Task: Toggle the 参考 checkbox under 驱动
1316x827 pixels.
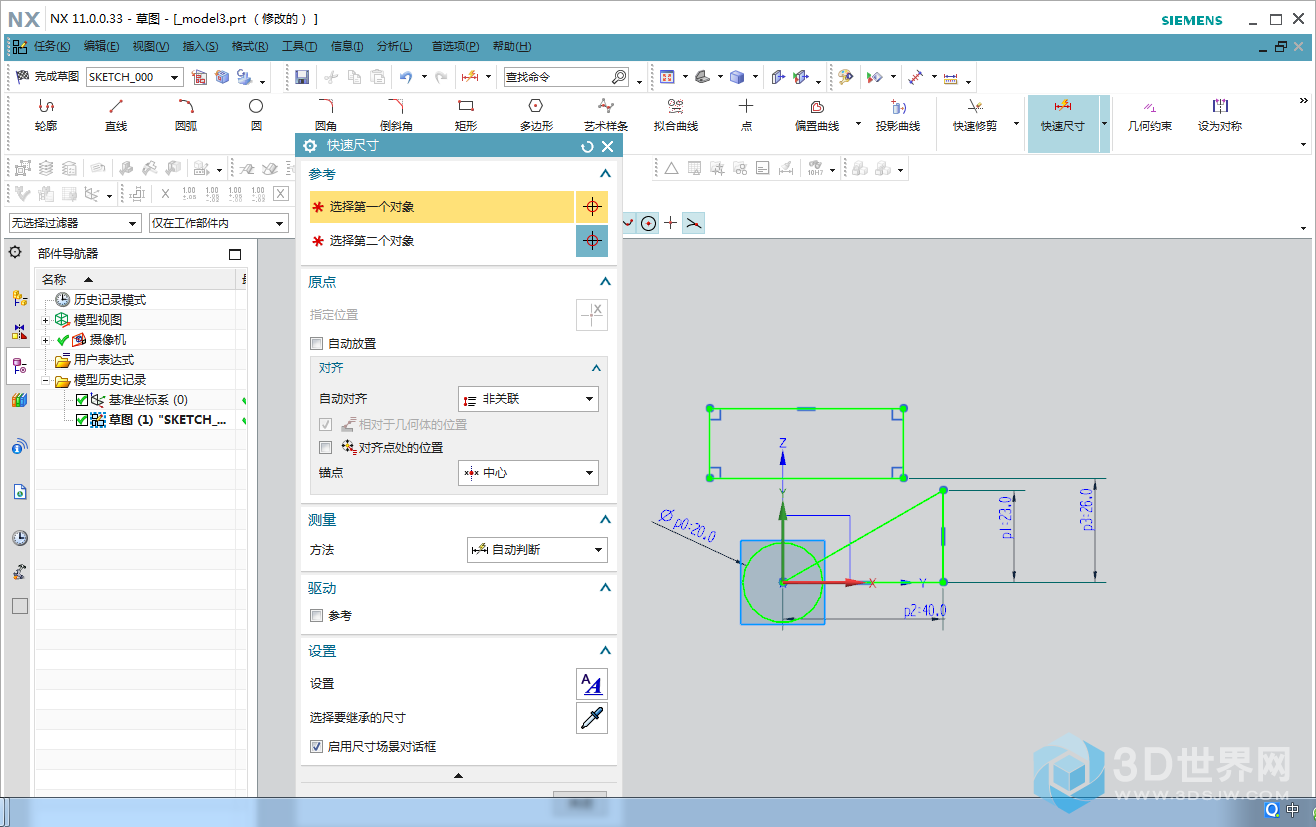Action: click(x=316, y=616)
